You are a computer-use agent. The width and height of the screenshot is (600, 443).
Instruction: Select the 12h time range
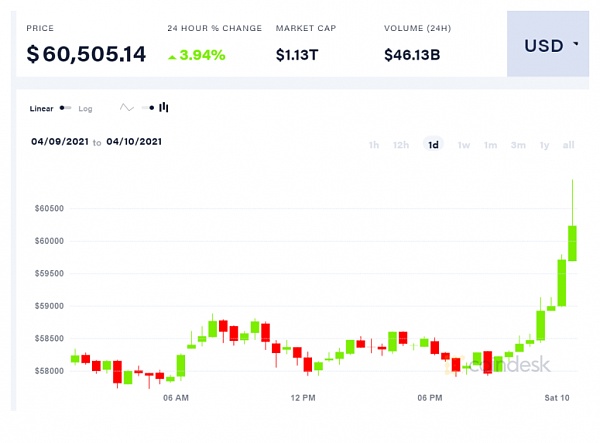pyautogui.click(x=401, y=145)
